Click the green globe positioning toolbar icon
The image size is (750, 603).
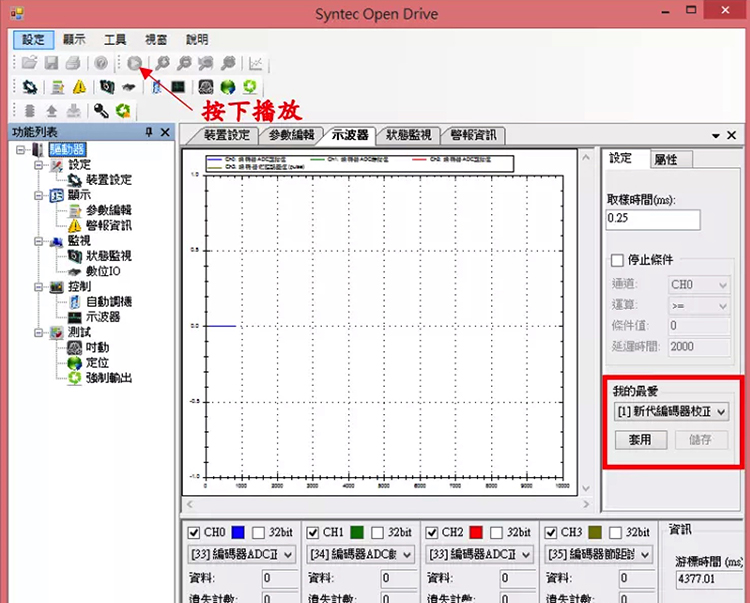(x=228, y=87)
